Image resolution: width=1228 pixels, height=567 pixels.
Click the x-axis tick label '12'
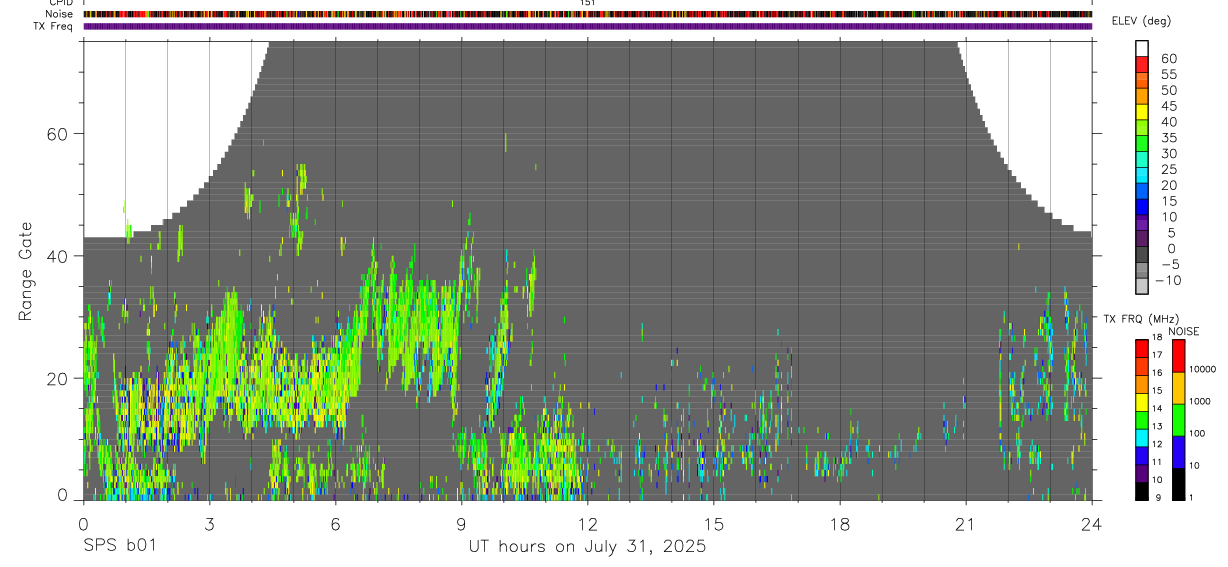pos(587,524)
